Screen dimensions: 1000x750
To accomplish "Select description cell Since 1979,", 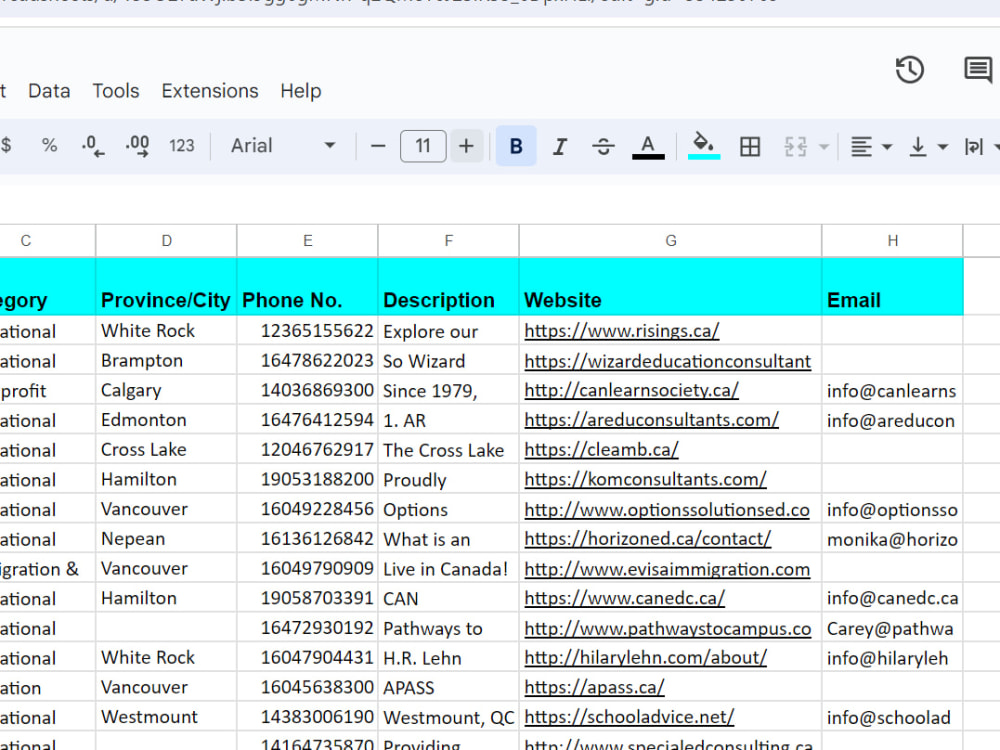I will 448,390.
